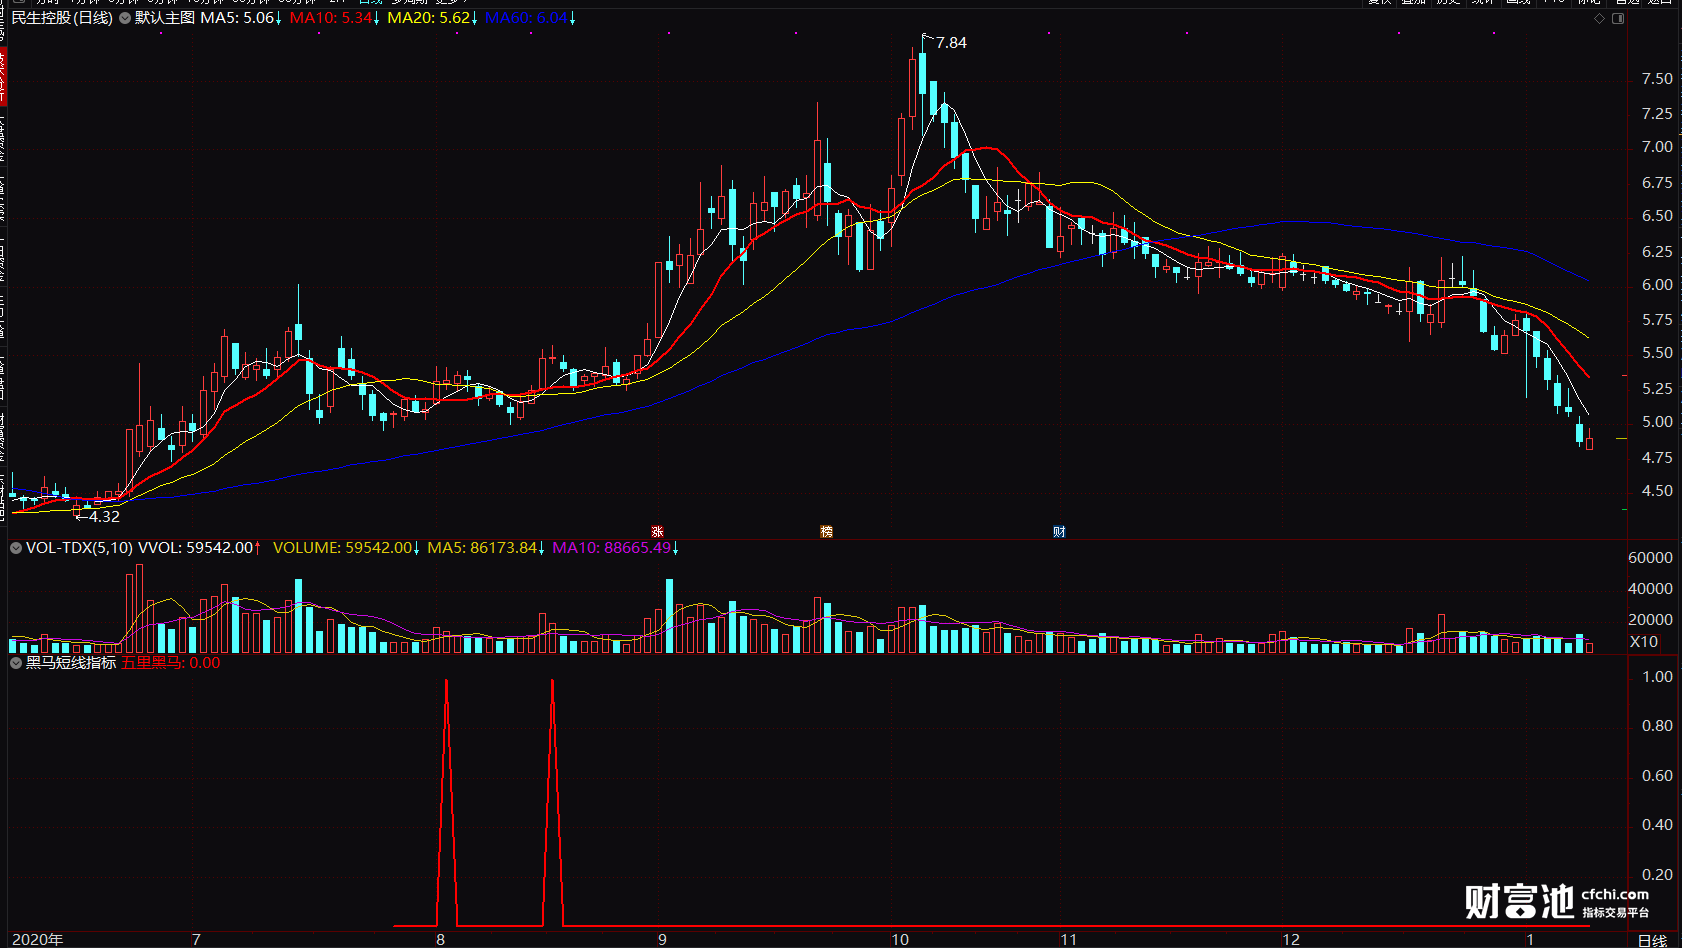The height and width of the screenshot is (948, 1682).
Task: Select the blue MA60: 6.04 moving average label
Action: [x=526, y=18]
